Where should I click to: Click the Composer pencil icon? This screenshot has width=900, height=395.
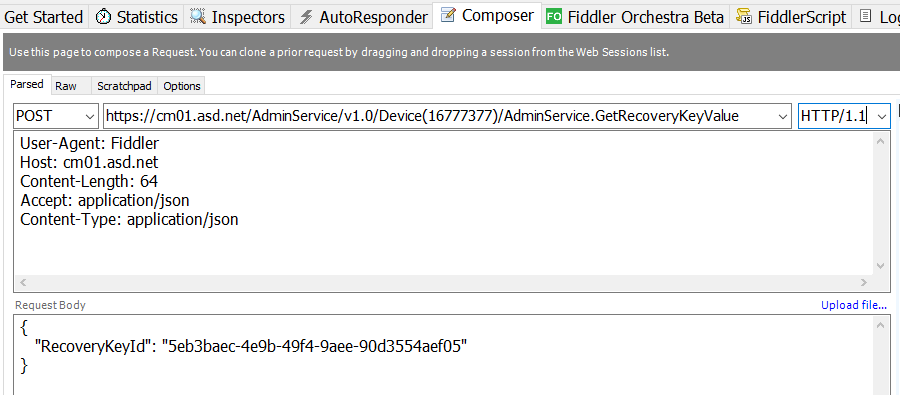click(x=448, y=16)
